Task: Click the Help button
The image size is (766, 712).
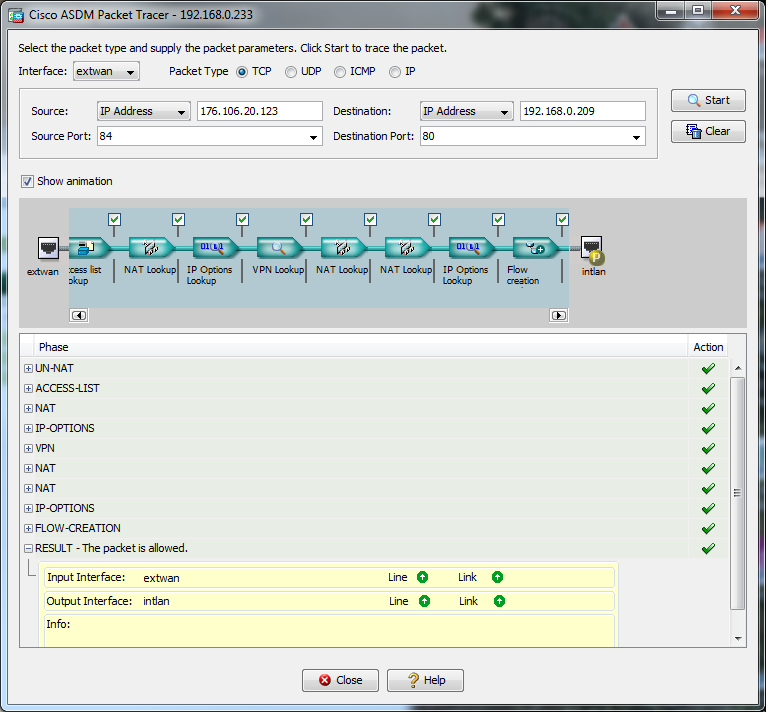Action: [x=425, y=680]
